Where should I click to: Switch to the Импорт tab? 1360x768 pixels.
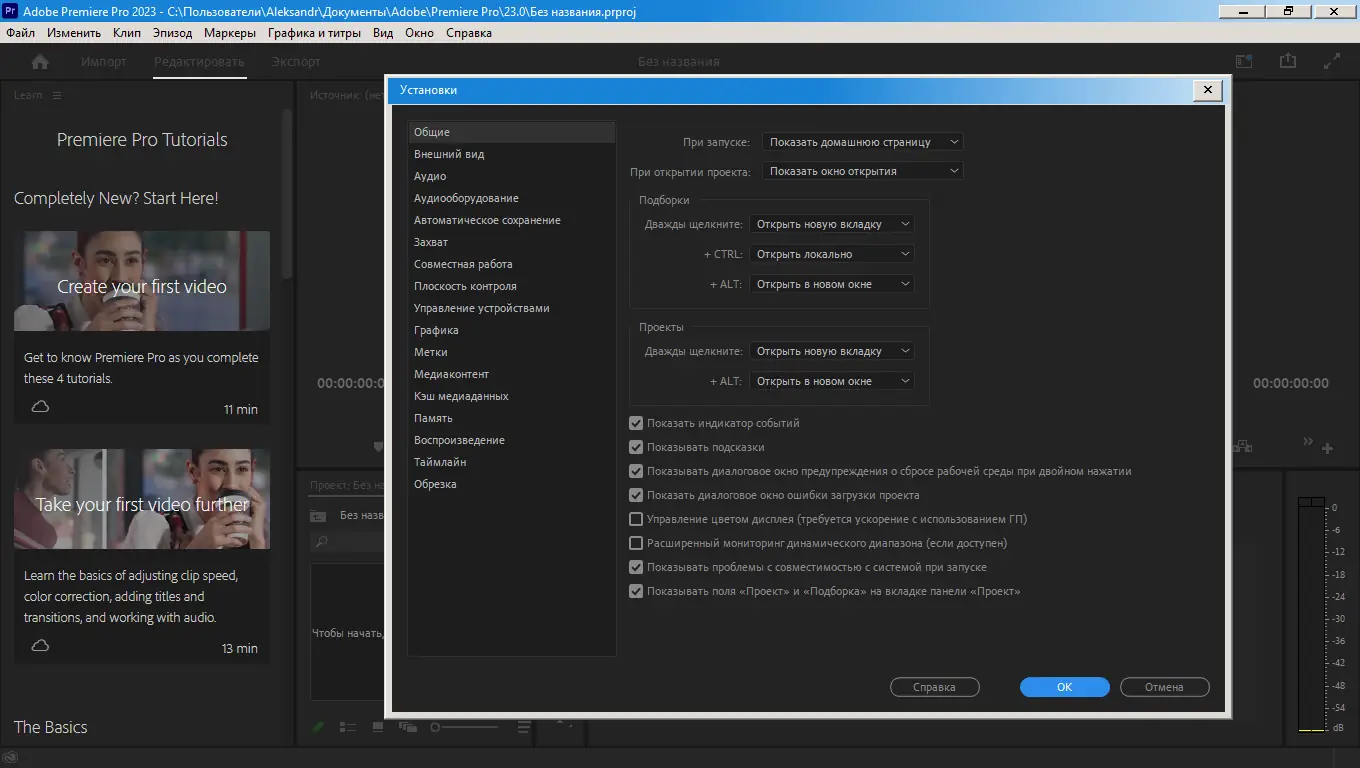tap(104, 62)
